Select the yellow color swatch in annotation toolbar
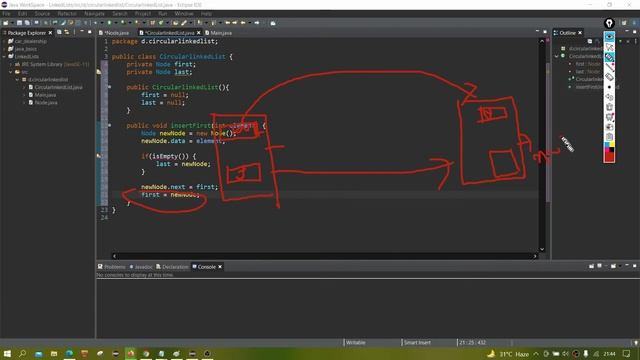 (x=611, y=144)
